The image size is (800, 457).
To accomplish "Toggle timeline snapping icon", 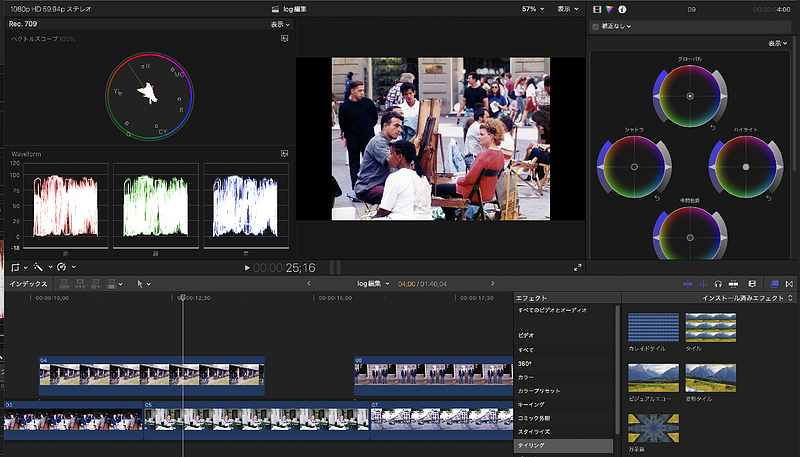I will coord(734,284).
